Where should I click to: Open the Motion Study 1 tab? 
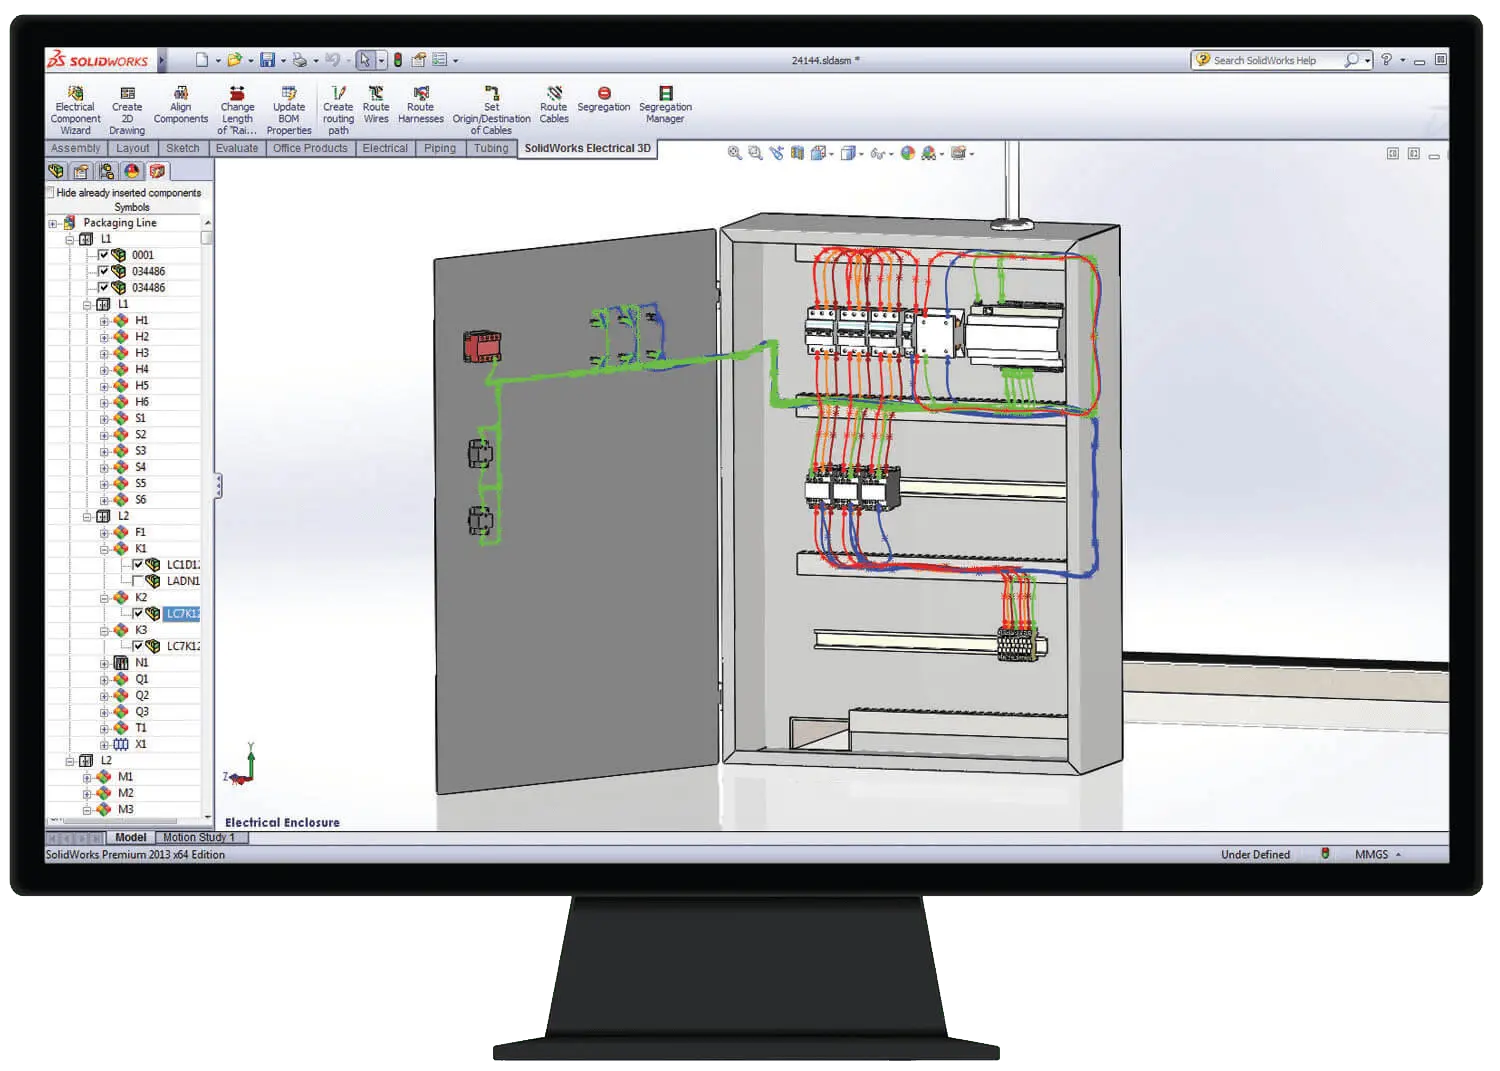click(199, 838)
